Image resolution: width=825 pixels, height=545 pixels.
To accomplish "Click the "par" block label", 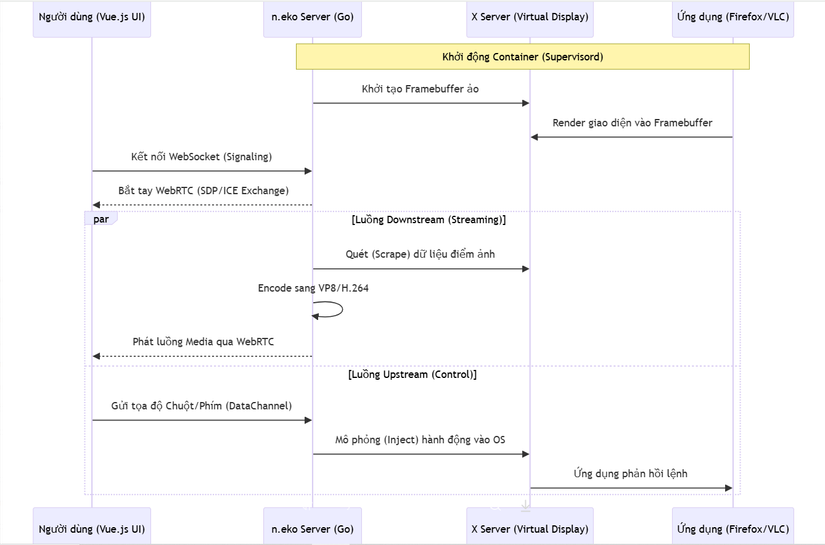I will click(101, 218).
